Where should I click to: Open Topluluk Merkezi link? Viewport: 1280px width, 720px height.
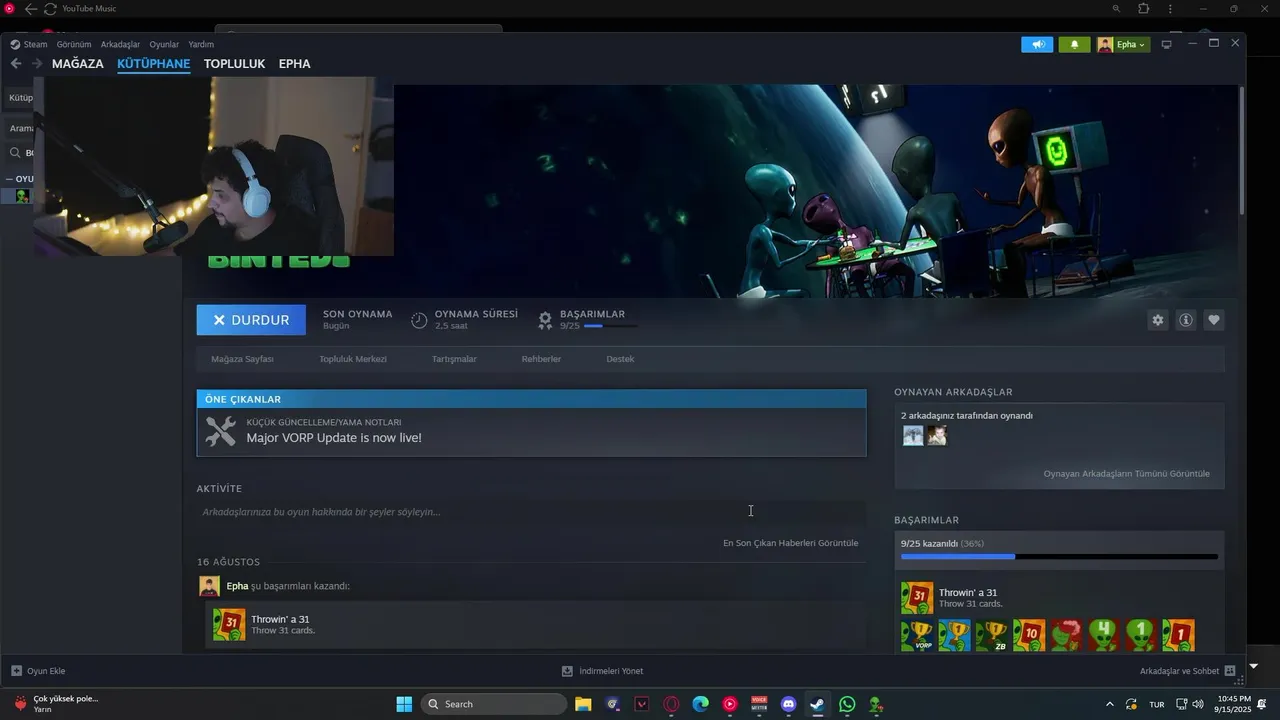353,359
